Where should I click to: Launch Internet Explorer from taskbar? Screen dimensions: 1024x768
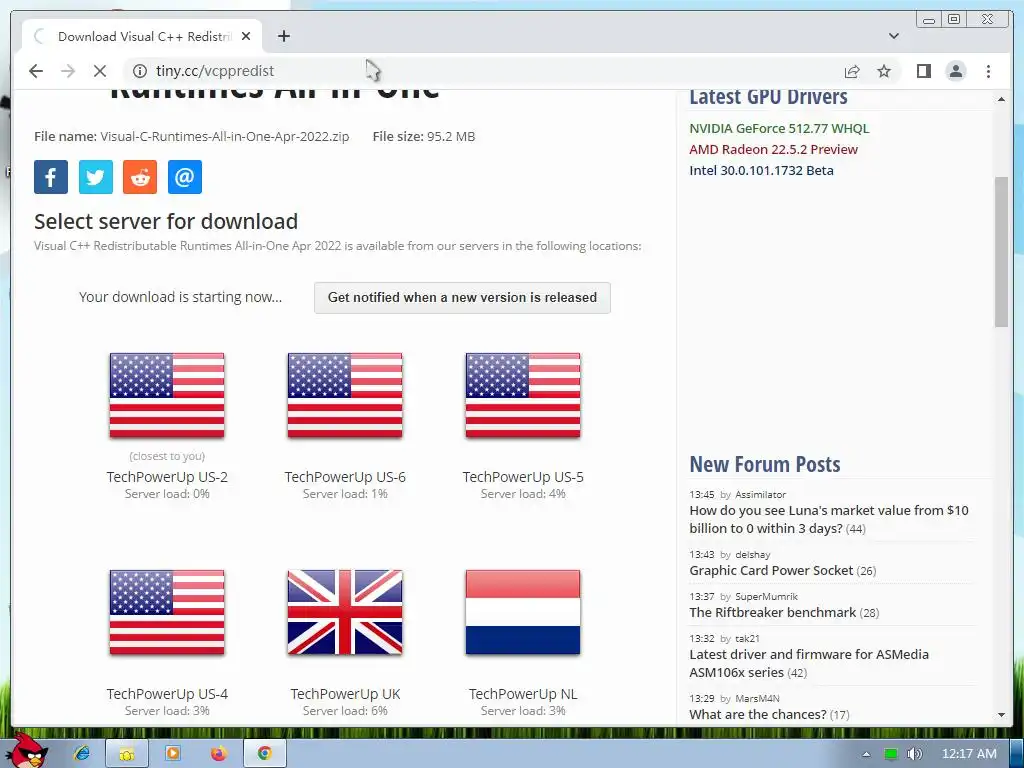pos(82,754)
